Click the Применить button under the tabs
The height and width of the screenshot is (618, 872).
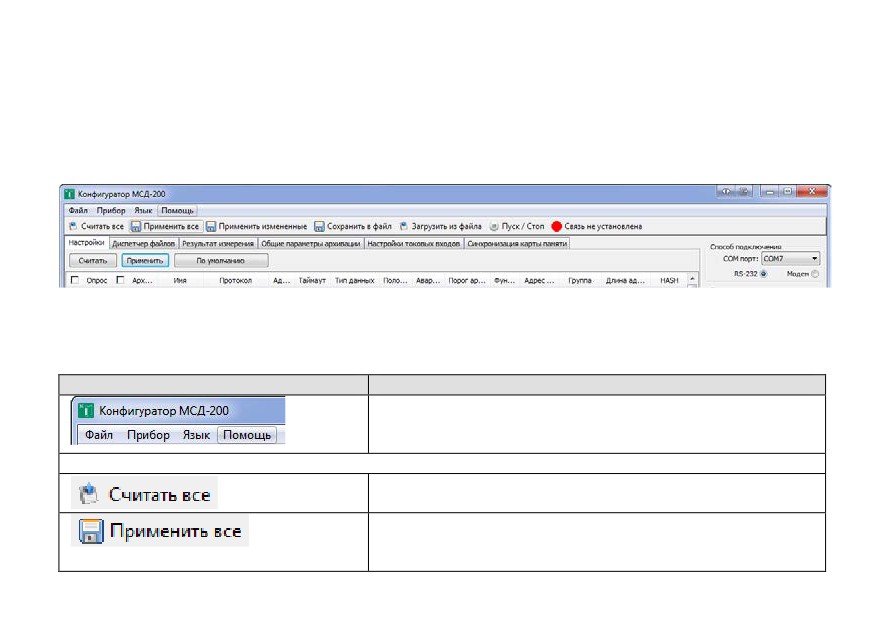145,260
